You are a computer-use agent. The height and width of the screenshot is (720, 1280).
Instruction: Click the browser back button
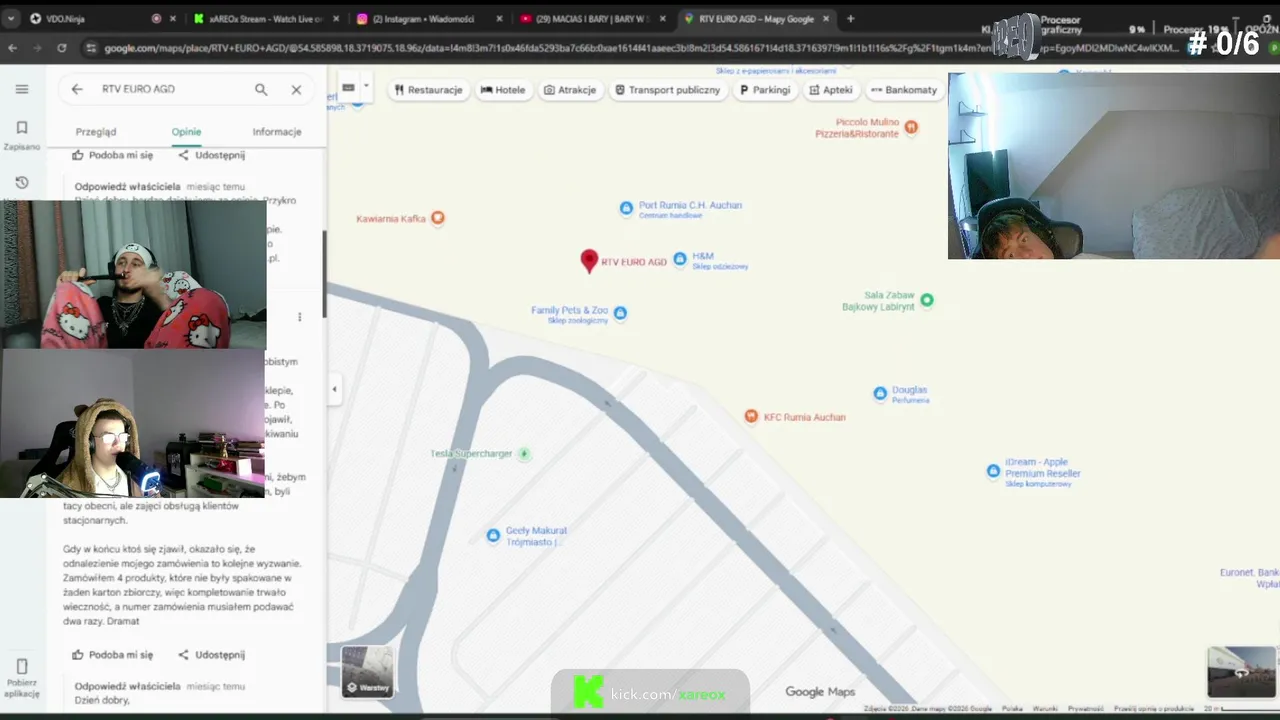click(x=12, y=48)
